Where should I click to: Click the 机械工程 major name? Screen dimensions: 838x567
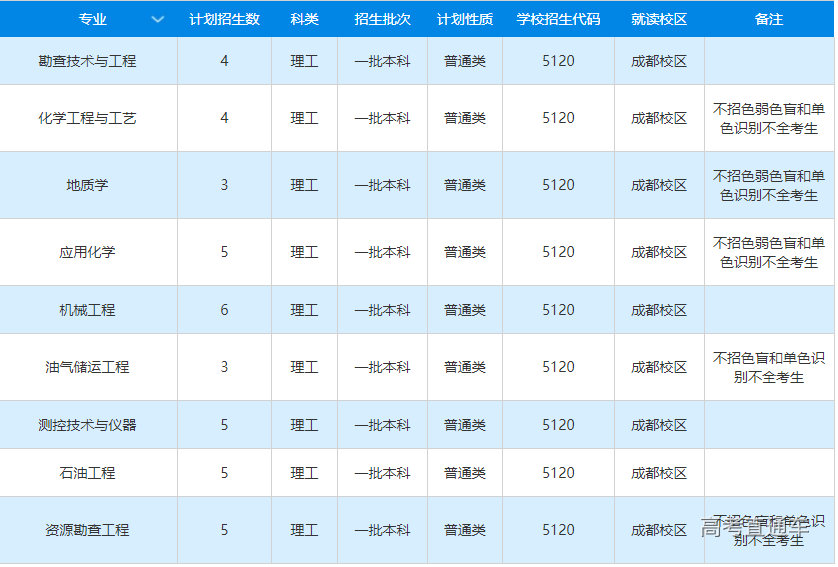tap(87, 310)
